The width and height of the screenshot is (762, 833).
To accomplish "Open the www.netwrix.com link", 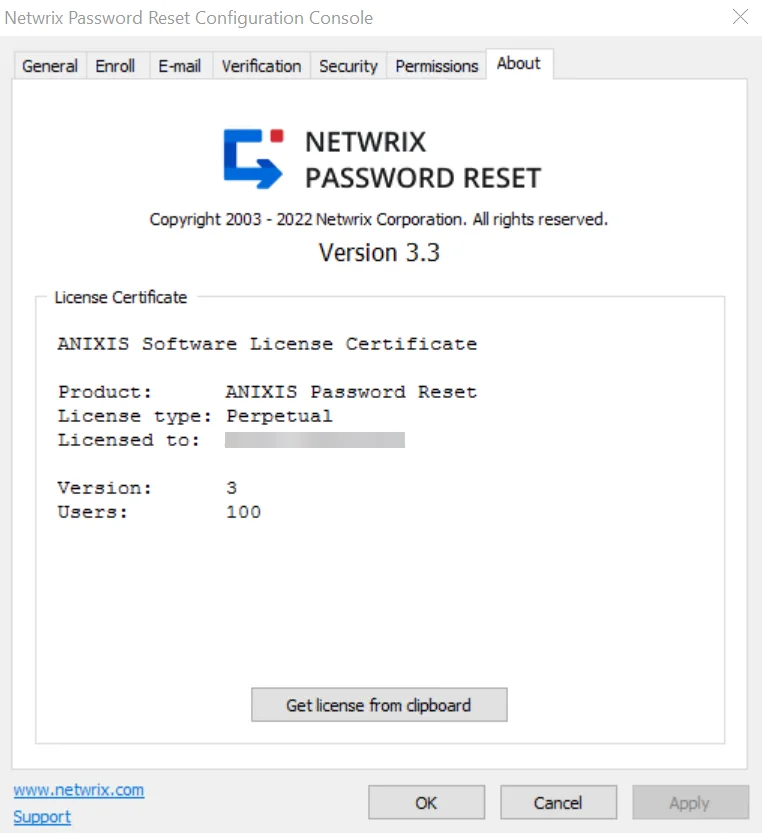I will [79, 790].
